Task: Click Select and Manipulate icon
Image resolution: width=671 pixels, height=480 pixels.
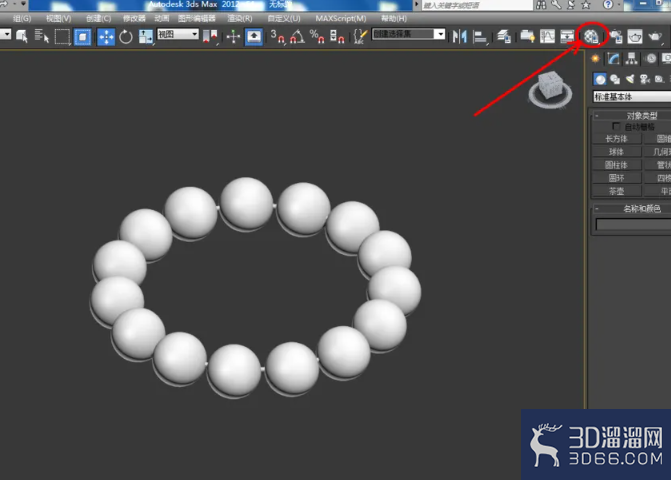Action: [233, 37]
